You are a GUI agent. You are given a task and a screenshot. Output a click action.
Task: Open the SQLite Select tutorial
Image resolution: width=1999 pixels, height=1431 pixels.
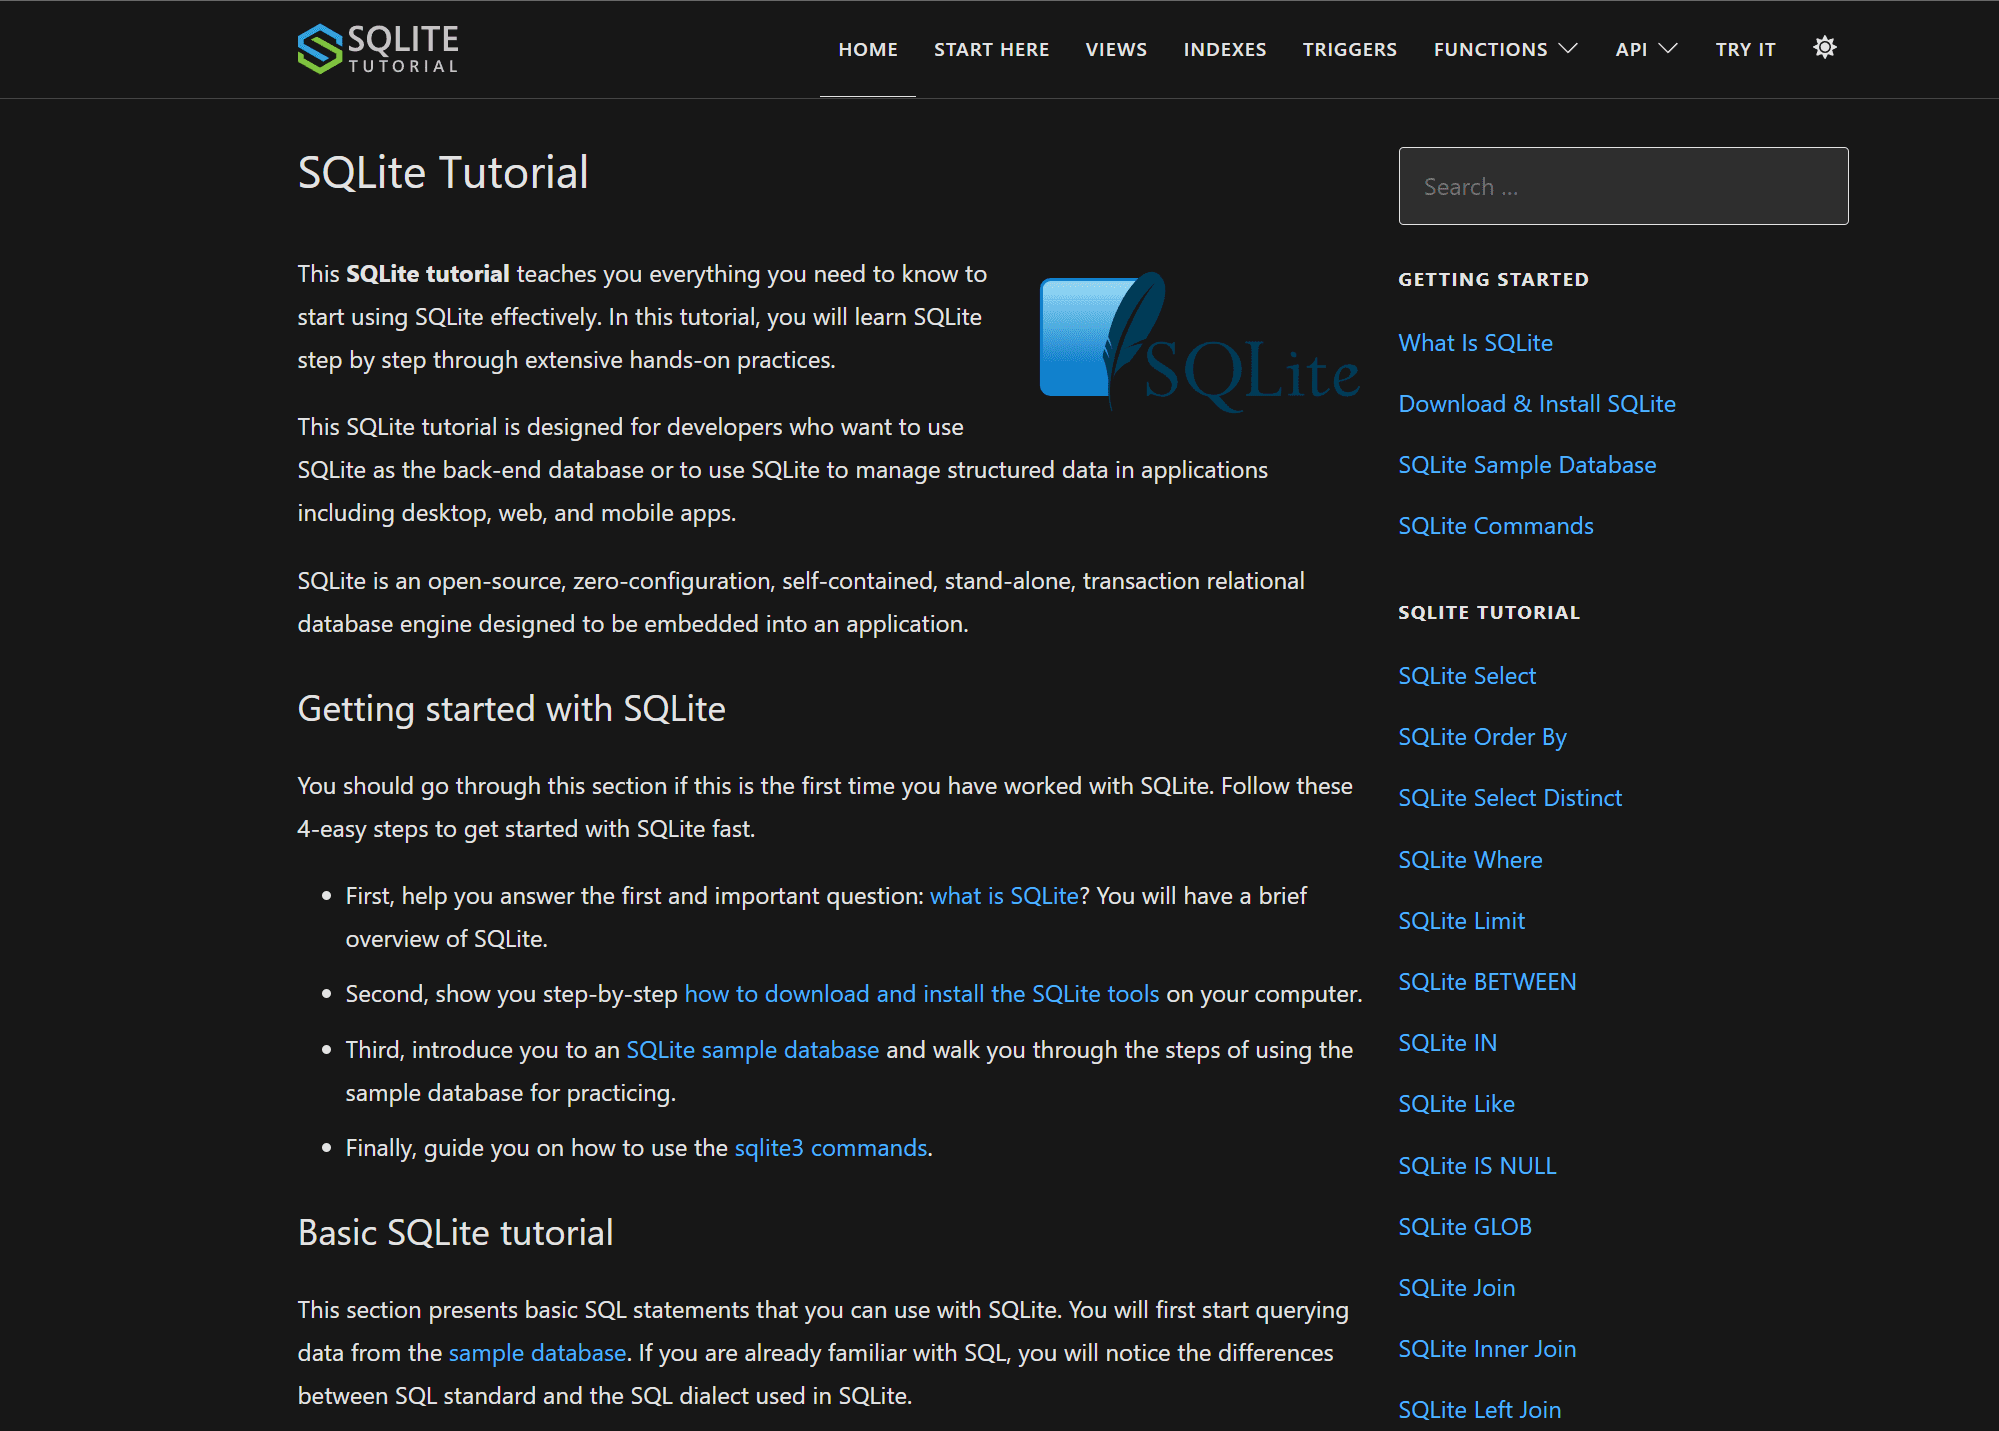coord(1466,675)
